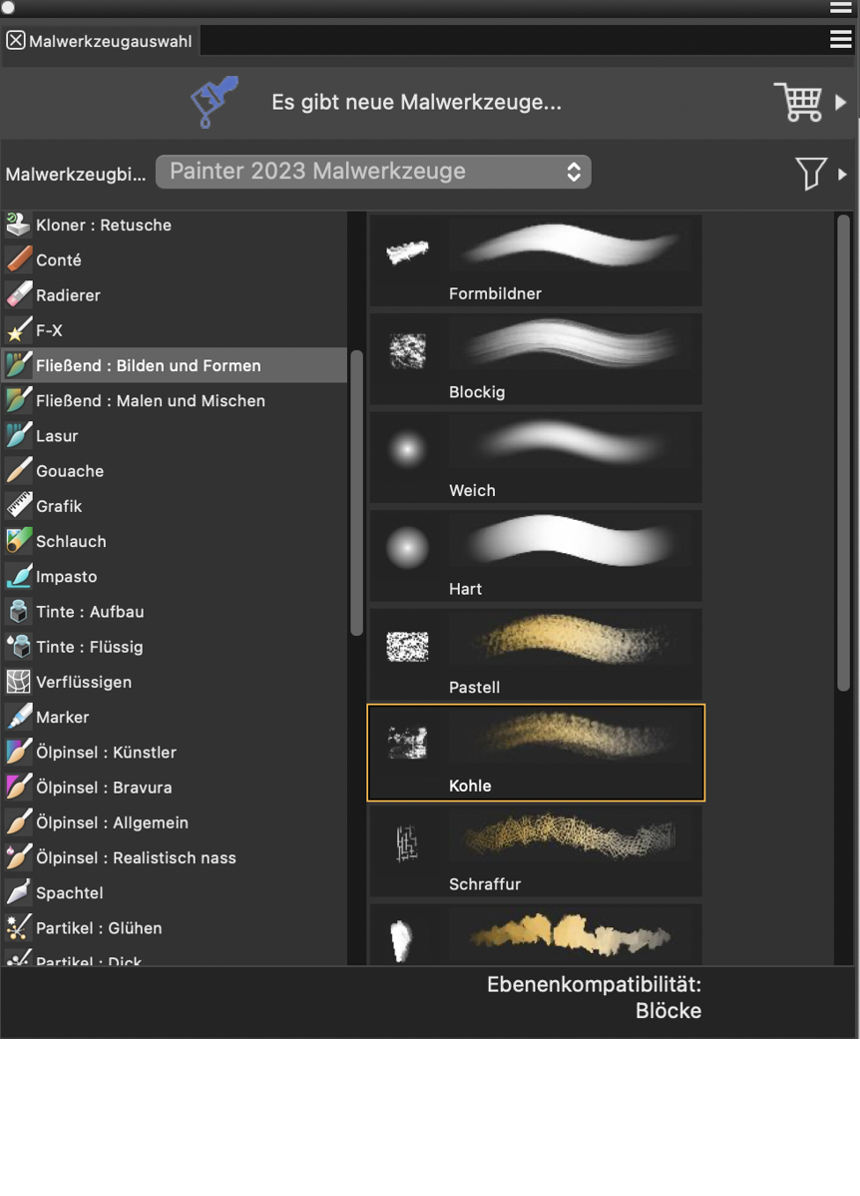Click the F-X effects category icon
This screenshot has height=1196, width=860.
pyautogui.click(x=19, y=330)
